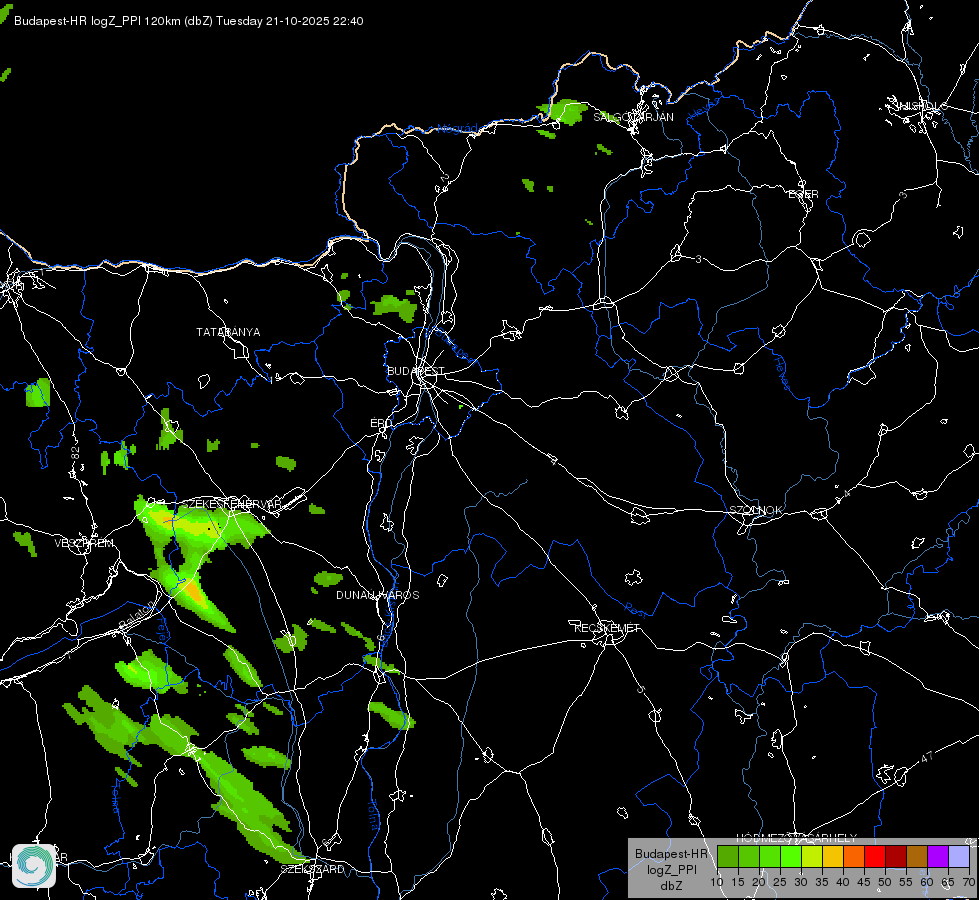
Task: Click the 50–55 dBZ dark red legend swatch
Action: [896, 856]
